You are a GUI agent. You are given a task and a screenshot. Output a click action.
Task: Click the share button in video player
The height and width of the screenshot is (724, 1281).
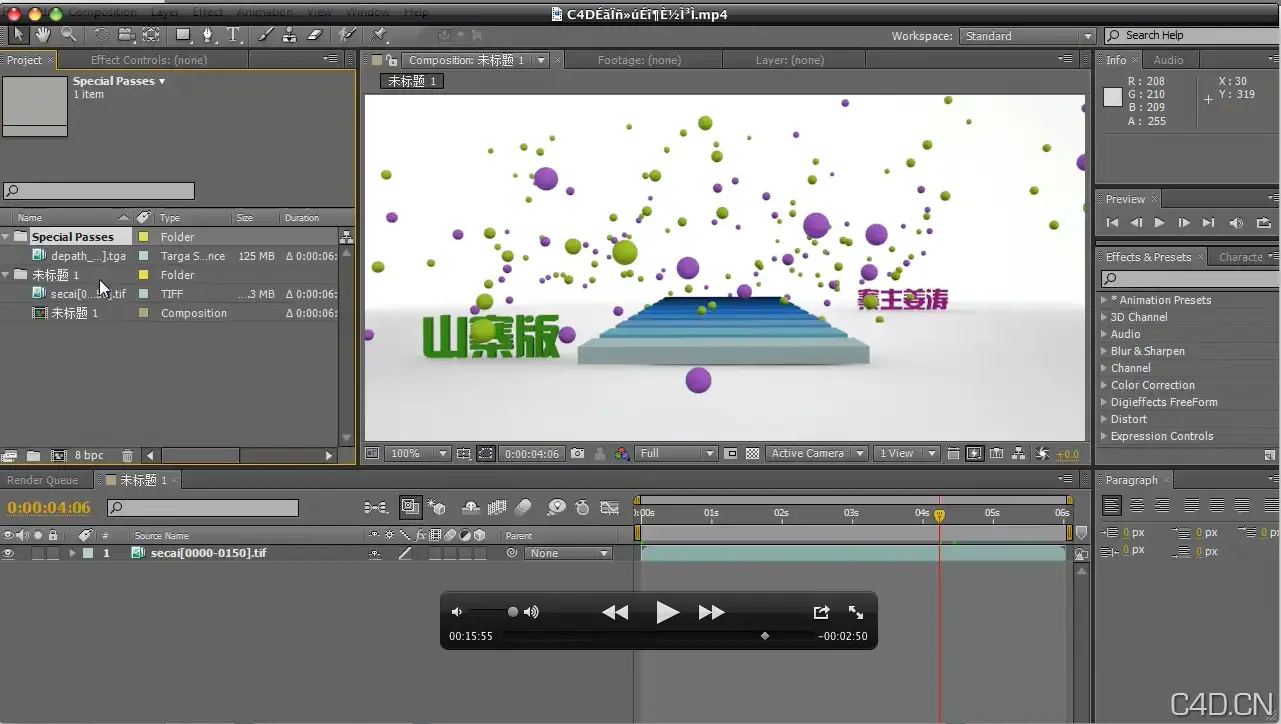pyautogui.click(x=821, y=612)
